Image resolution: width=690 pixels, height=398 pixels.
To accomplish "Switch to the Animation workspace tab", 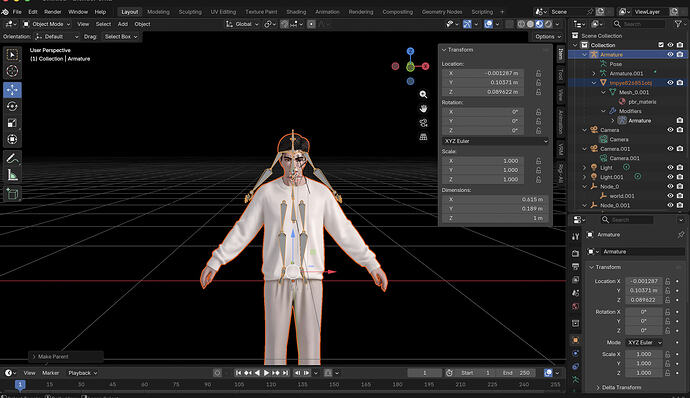I will point(327,12).
